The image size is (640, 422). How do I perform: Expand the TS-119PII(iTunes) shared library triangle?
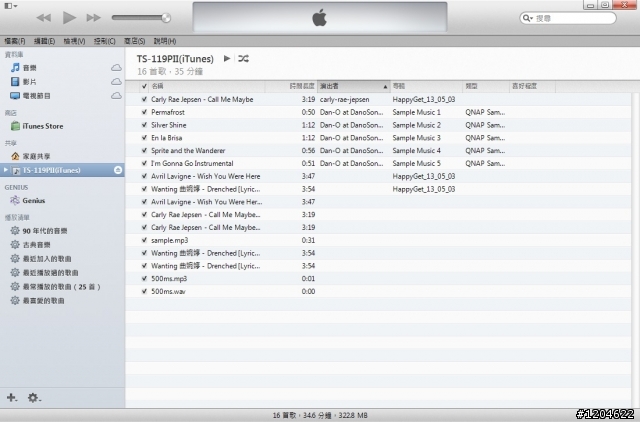coord(5,170)
